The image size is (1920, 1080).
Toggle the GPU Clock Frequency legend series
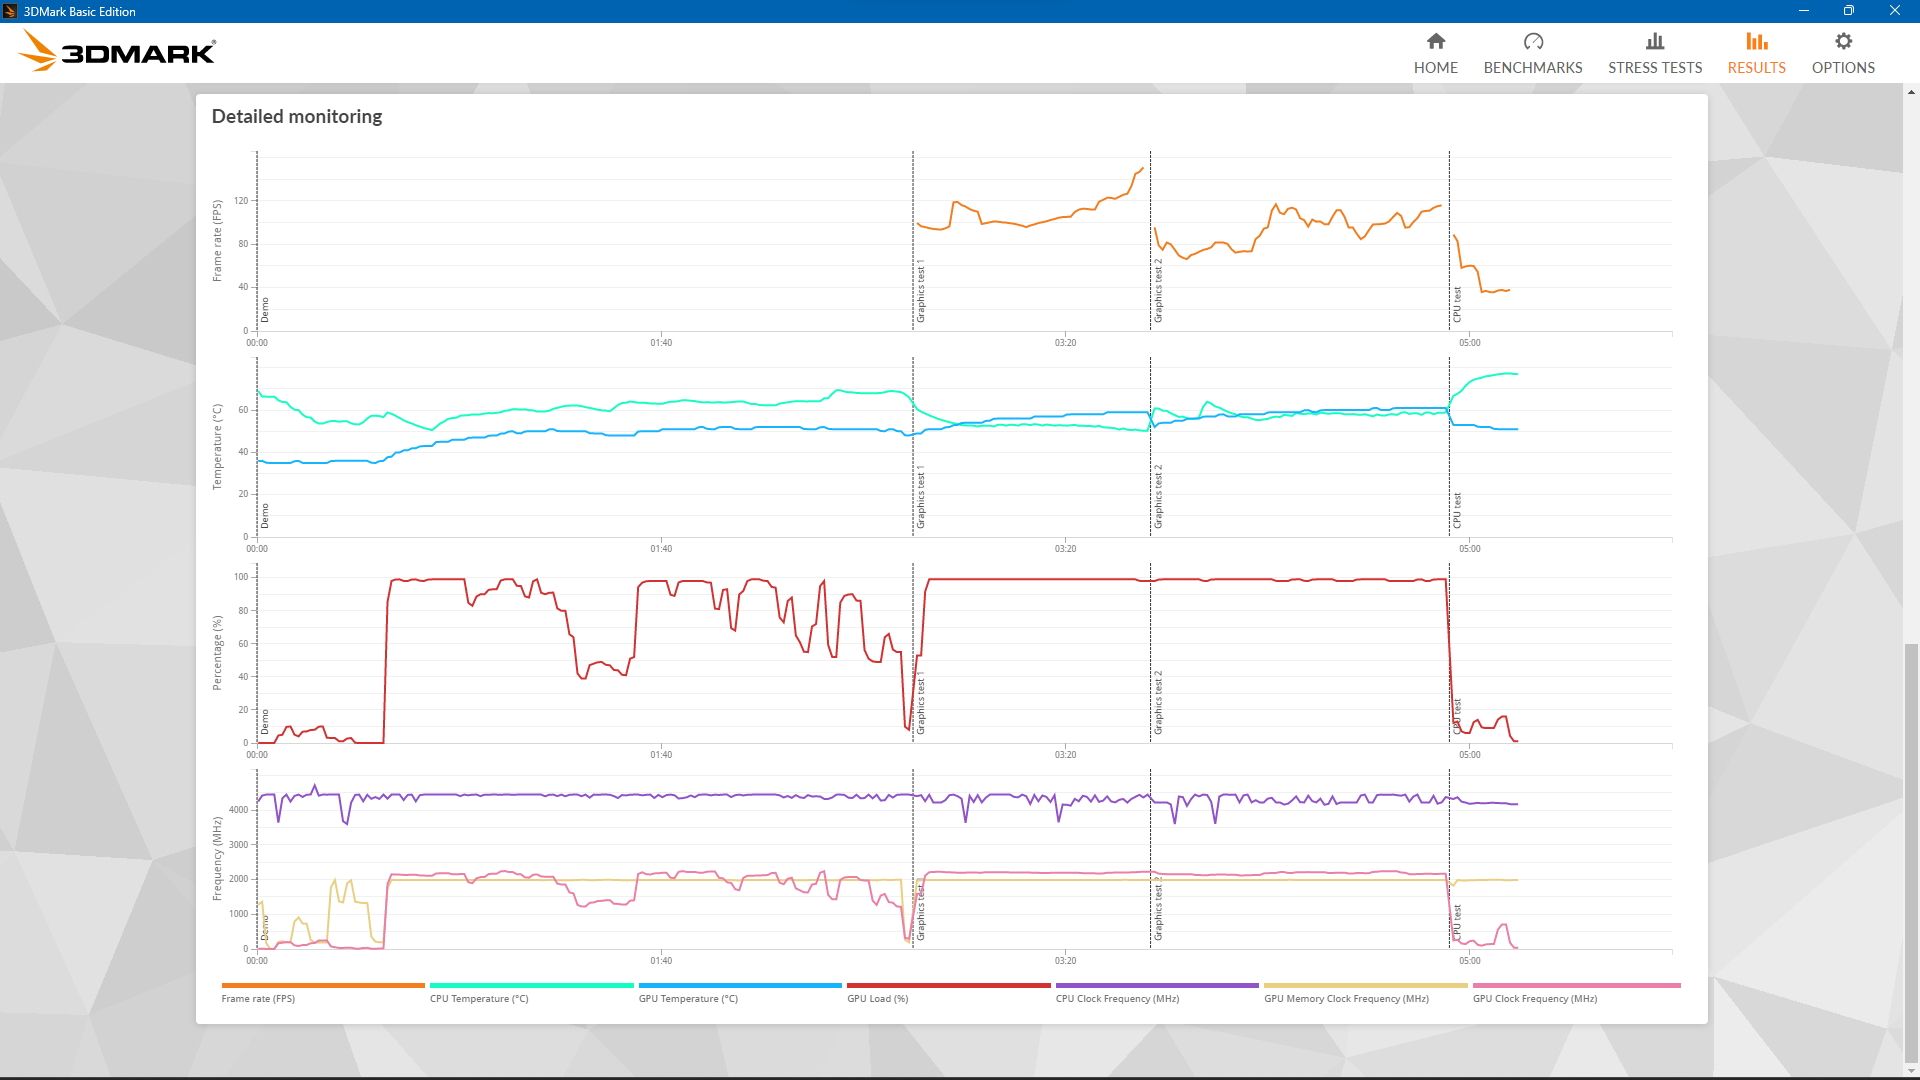[x=1534, y=998]
